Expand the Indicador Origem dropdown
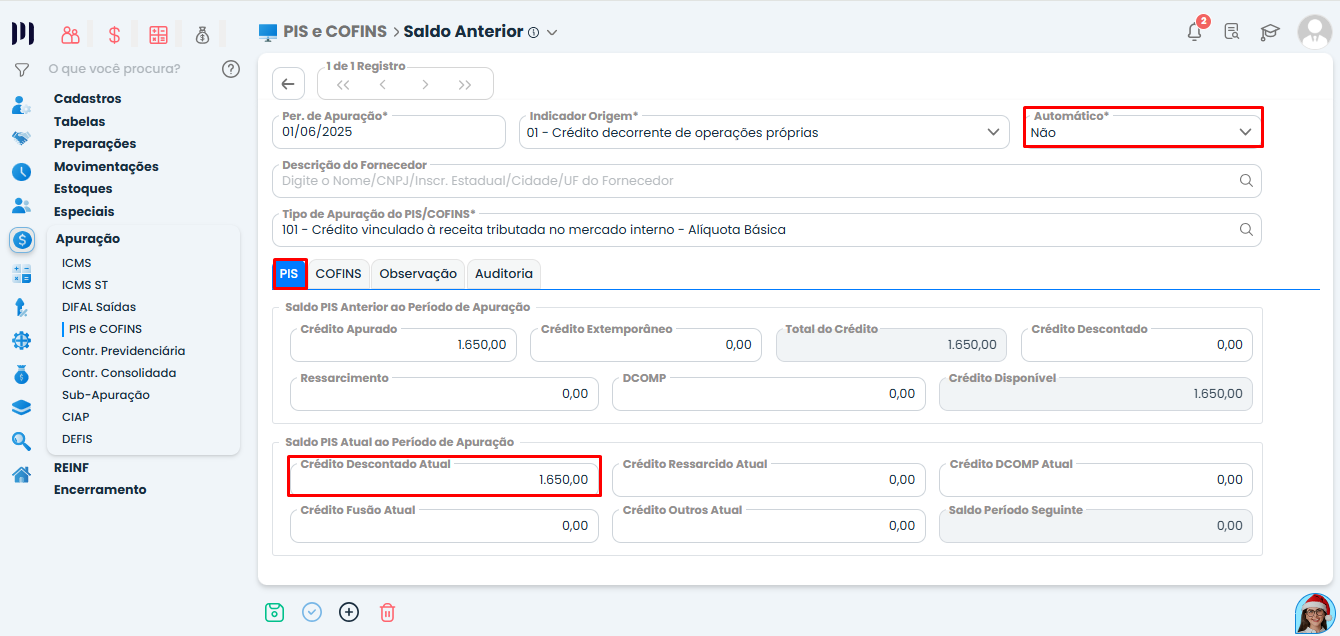1340x636 pixels. point(993,132)
